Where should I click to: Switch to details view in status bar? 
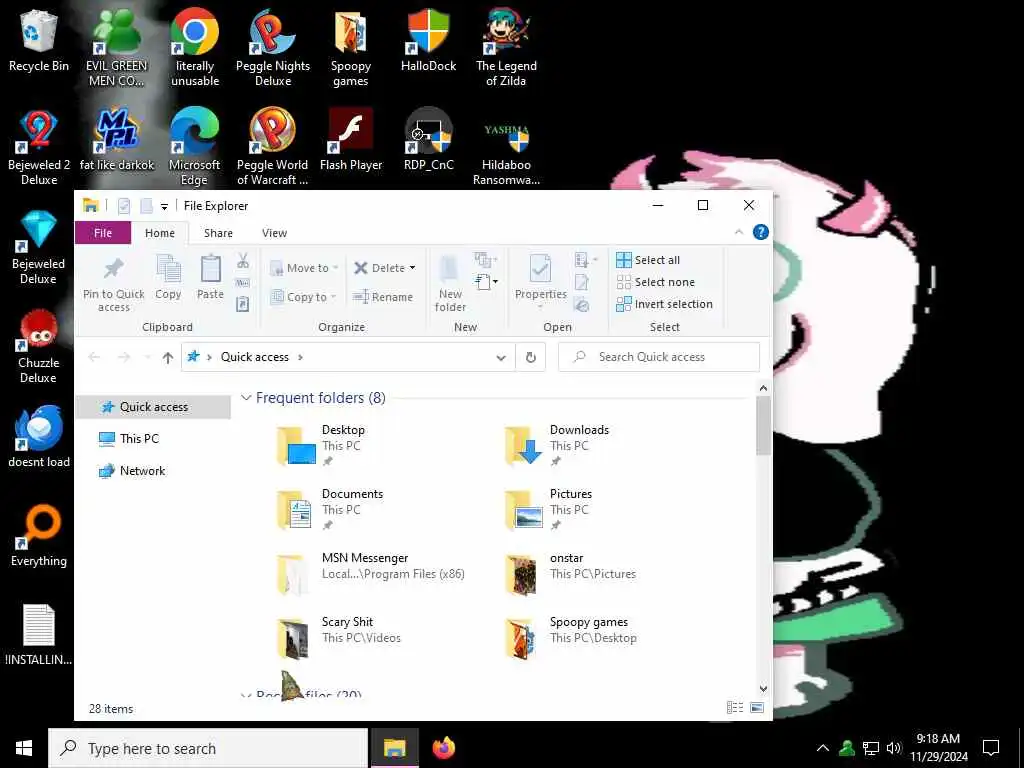735,707
